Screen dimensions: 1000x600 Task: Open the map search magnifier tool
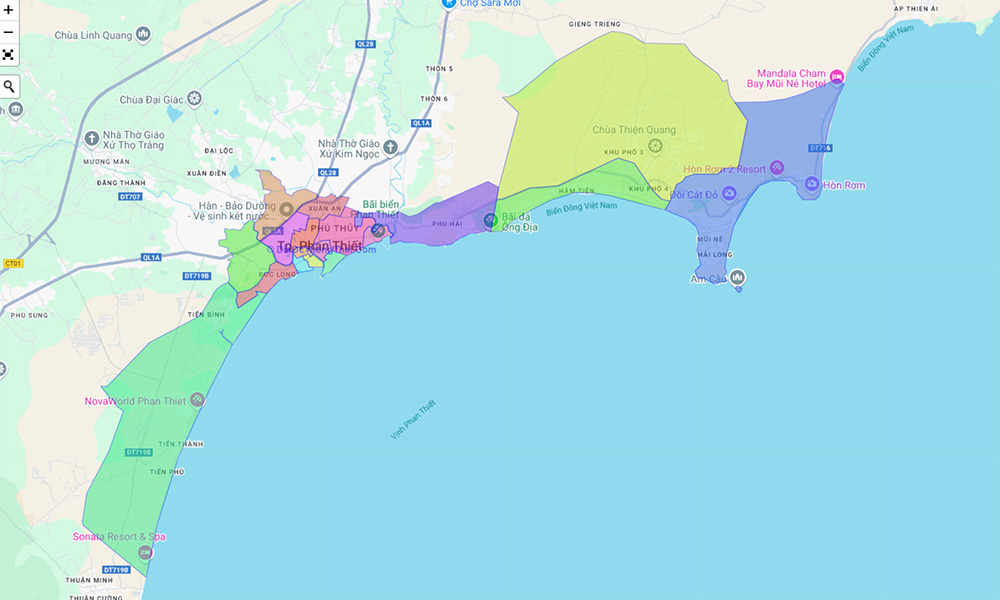(9, 86)
